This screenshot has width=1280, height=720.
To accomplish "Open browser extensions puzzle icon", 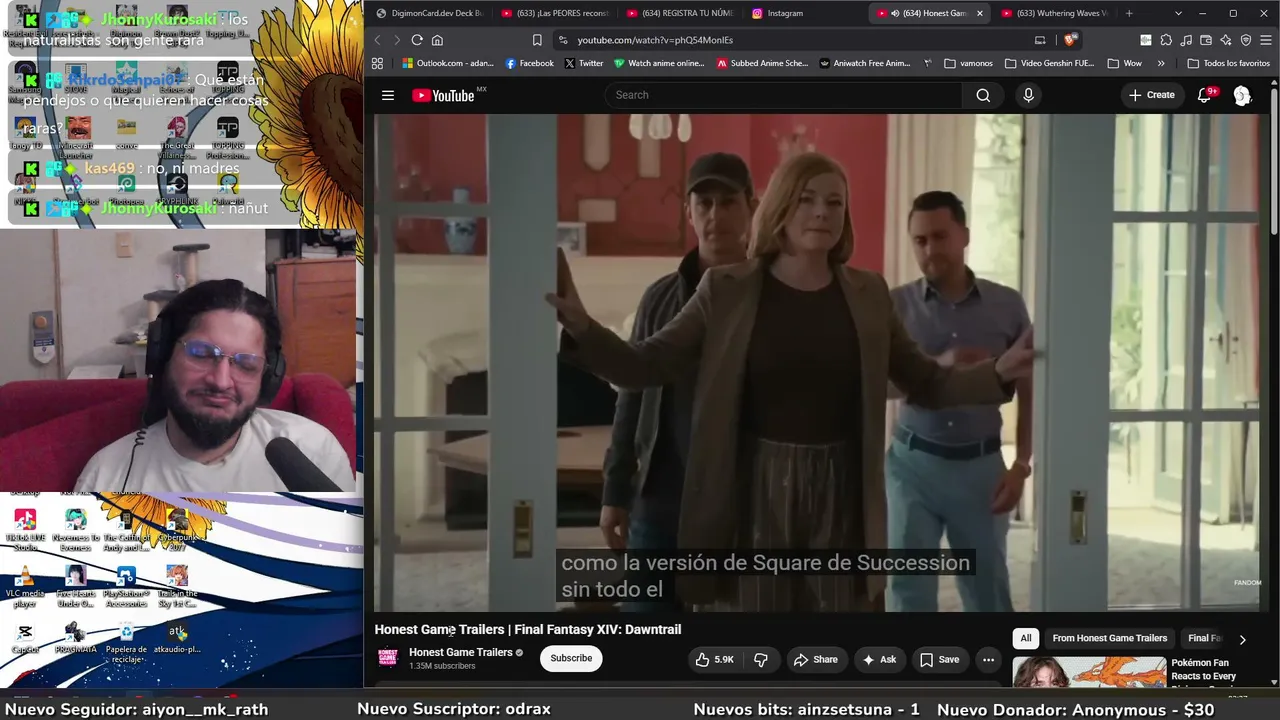I will [x=1166, y=40].
